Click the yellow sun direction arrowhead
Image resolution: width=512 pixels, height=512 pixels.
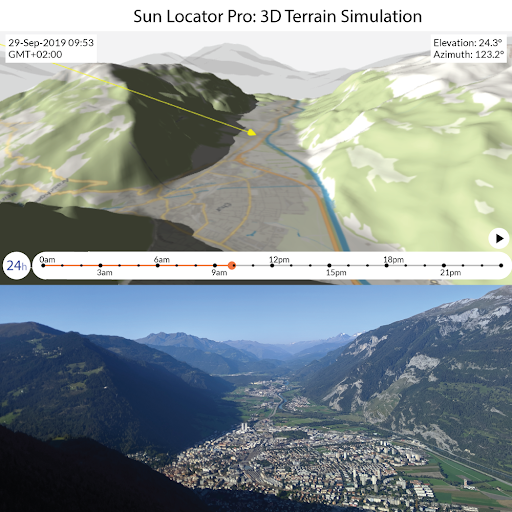[252, 132]
